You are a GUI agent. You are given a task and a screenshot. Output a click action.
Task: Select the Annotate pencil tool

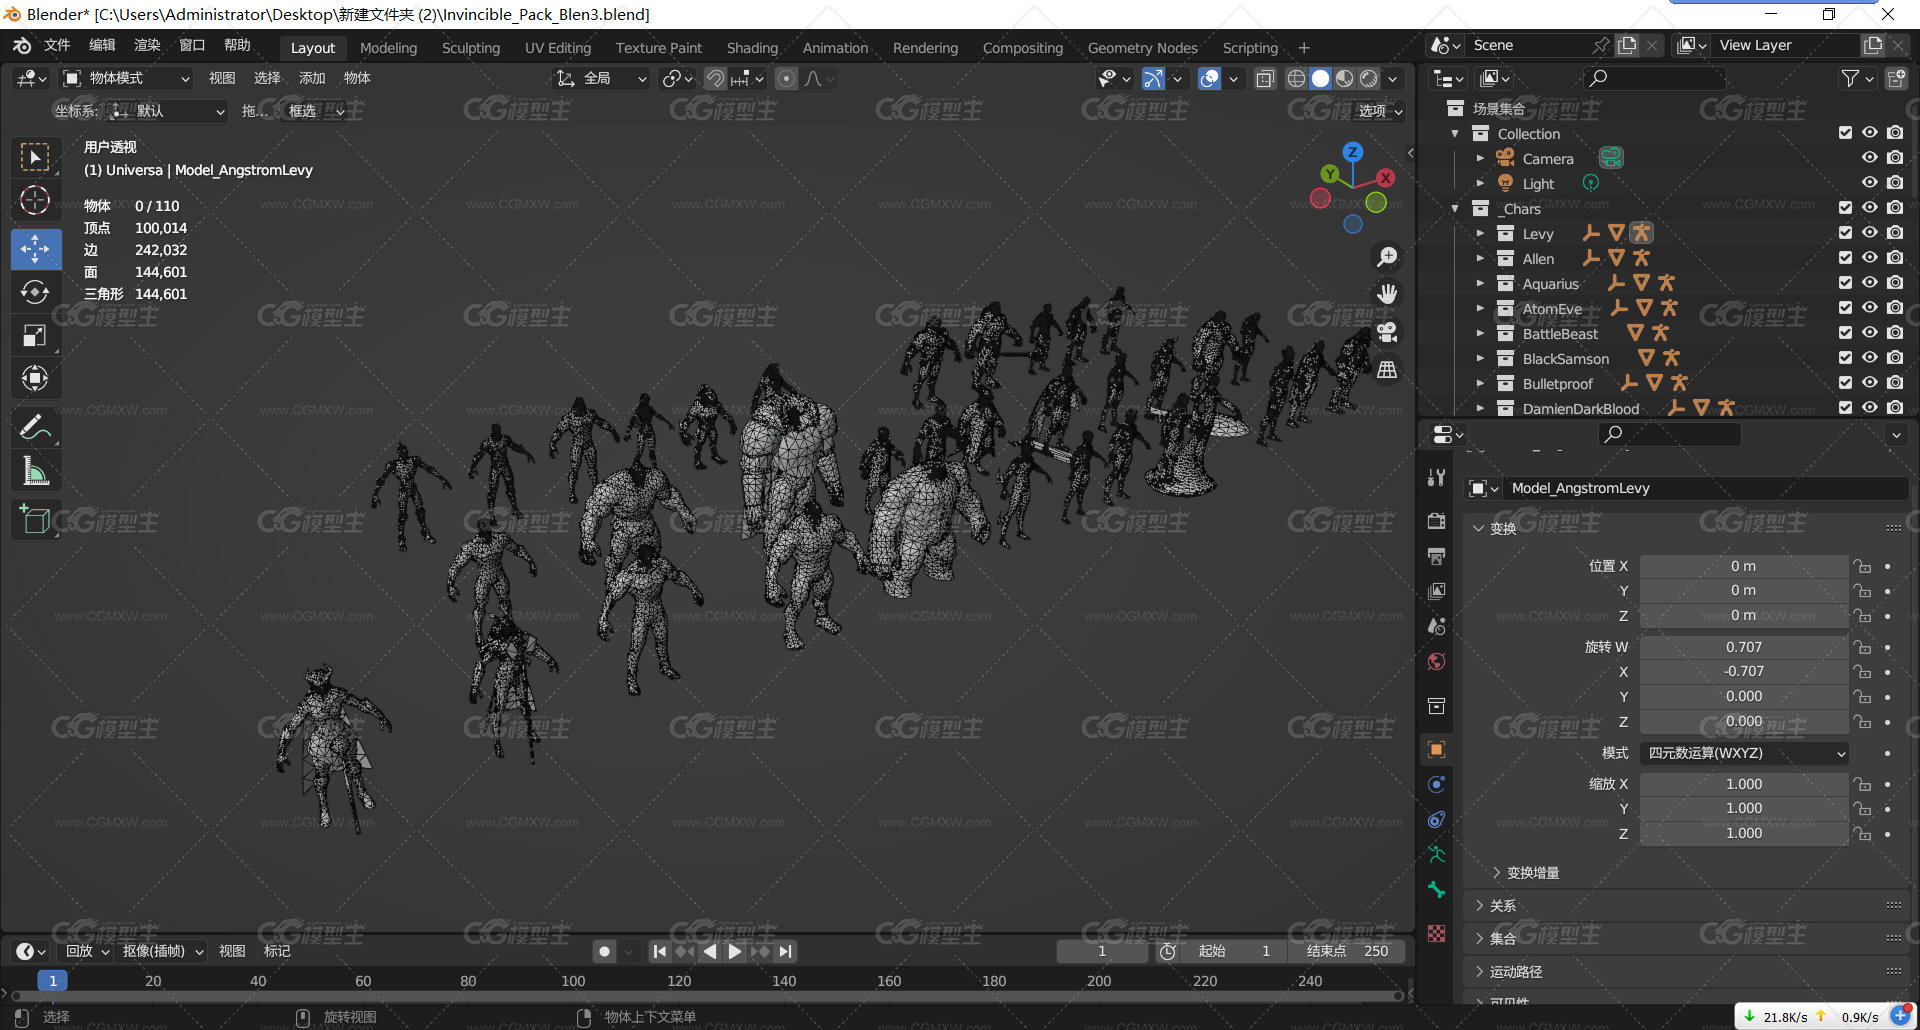[35, 428]
